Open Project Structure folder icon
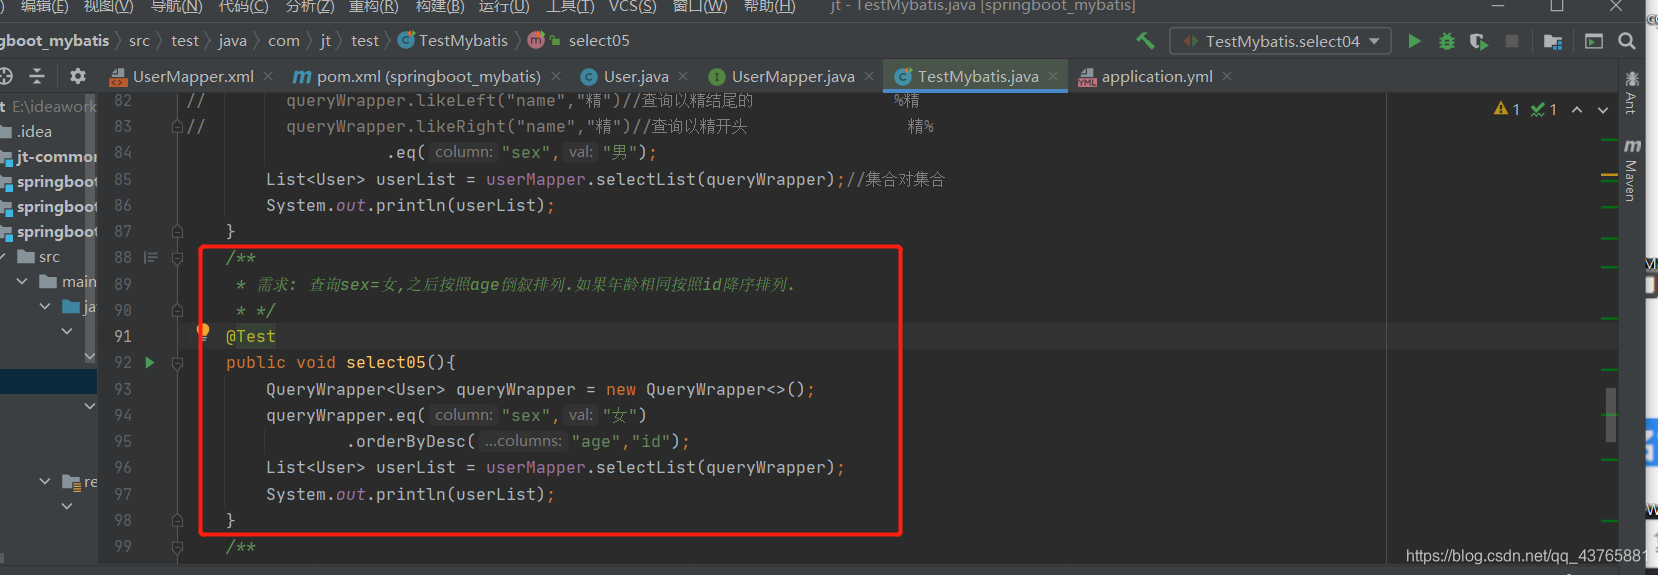Image resolution: width=1658 pixels, height=575 pixels. click(1553, 41)
